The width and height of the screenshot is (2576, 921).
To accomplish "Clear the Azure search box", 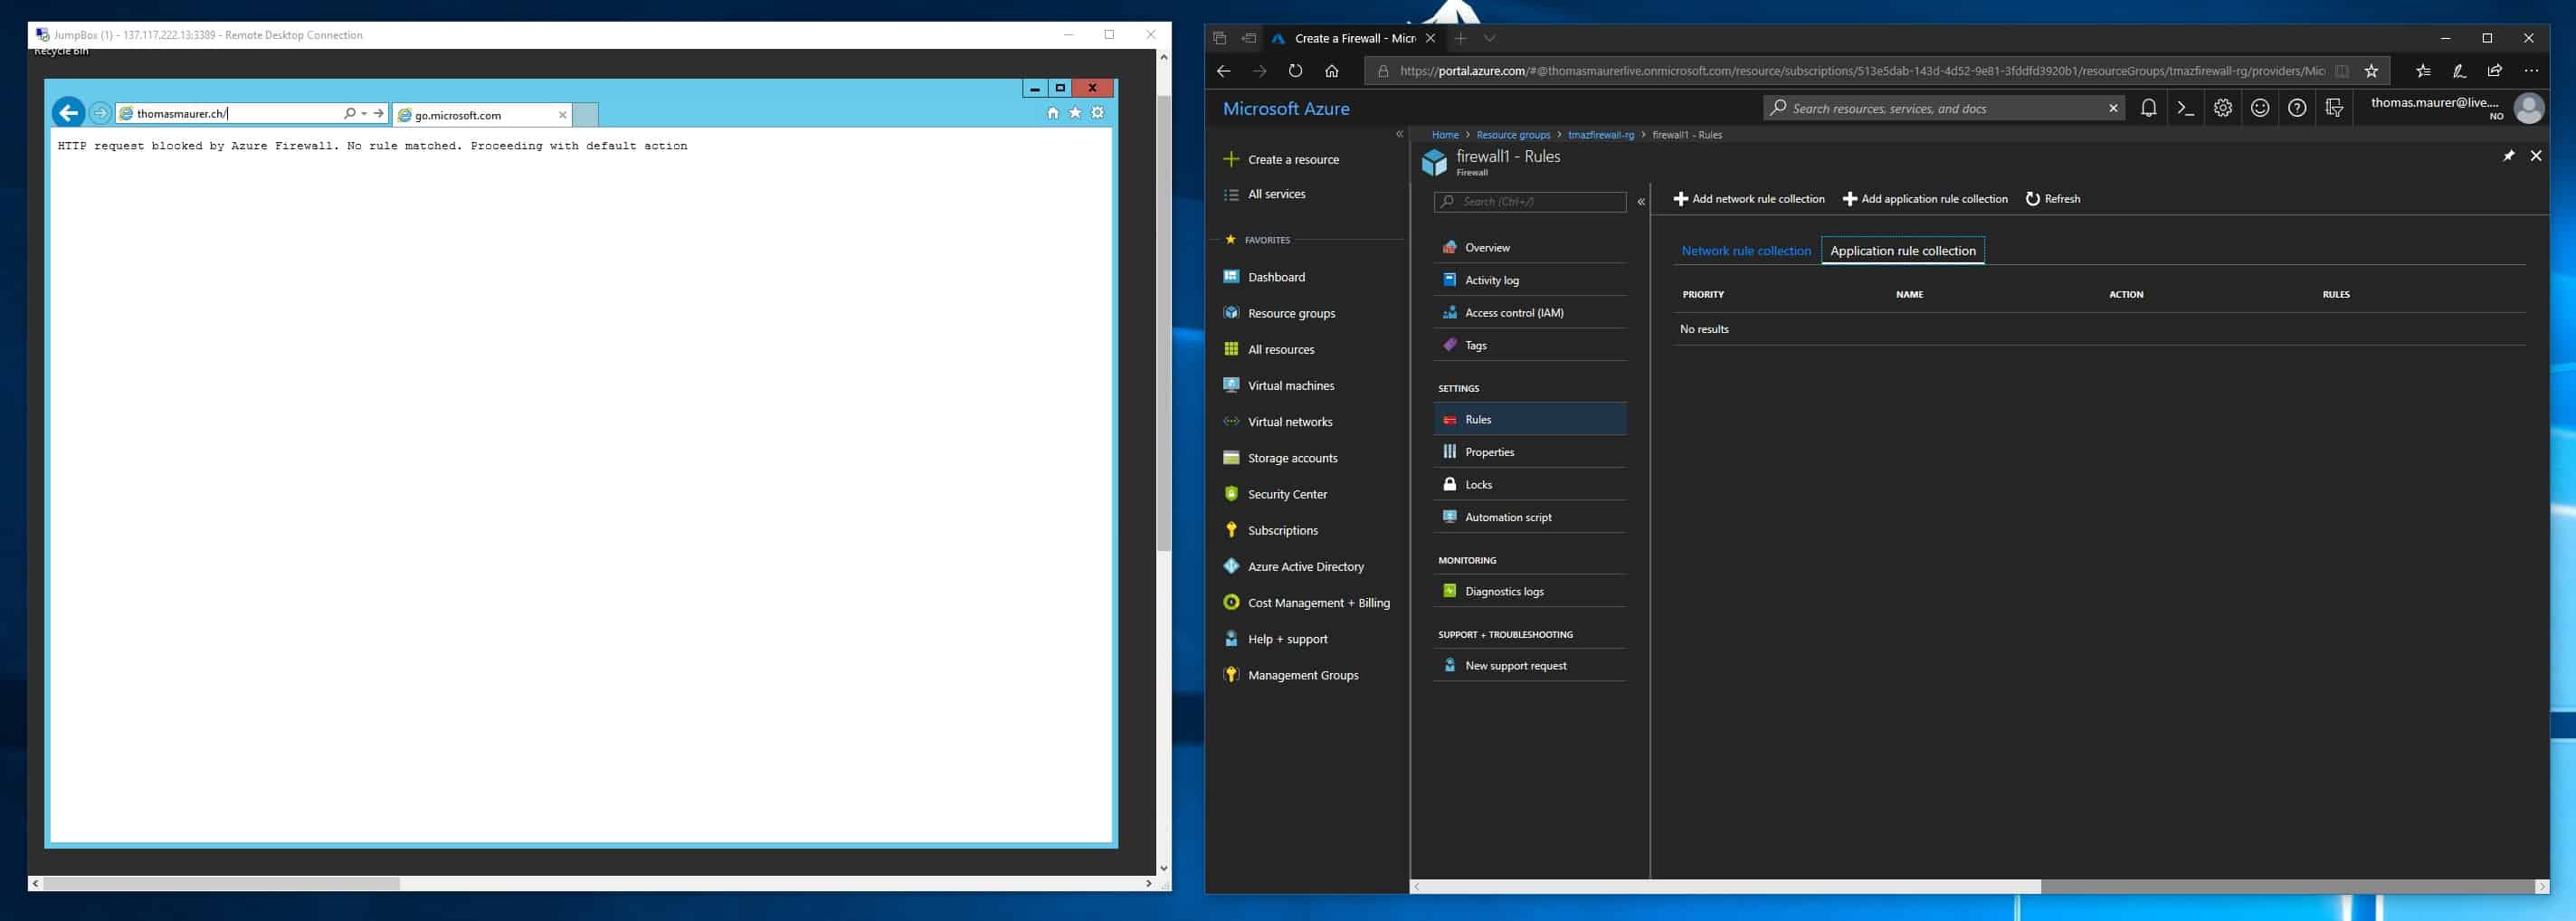I will click(2113, 108).
